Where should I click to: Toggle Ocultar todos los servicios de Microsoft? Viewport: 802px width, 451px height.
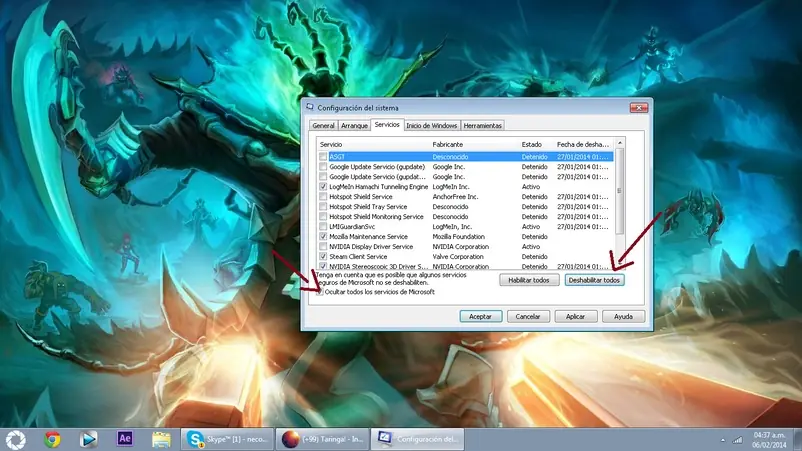click(320, 292)
